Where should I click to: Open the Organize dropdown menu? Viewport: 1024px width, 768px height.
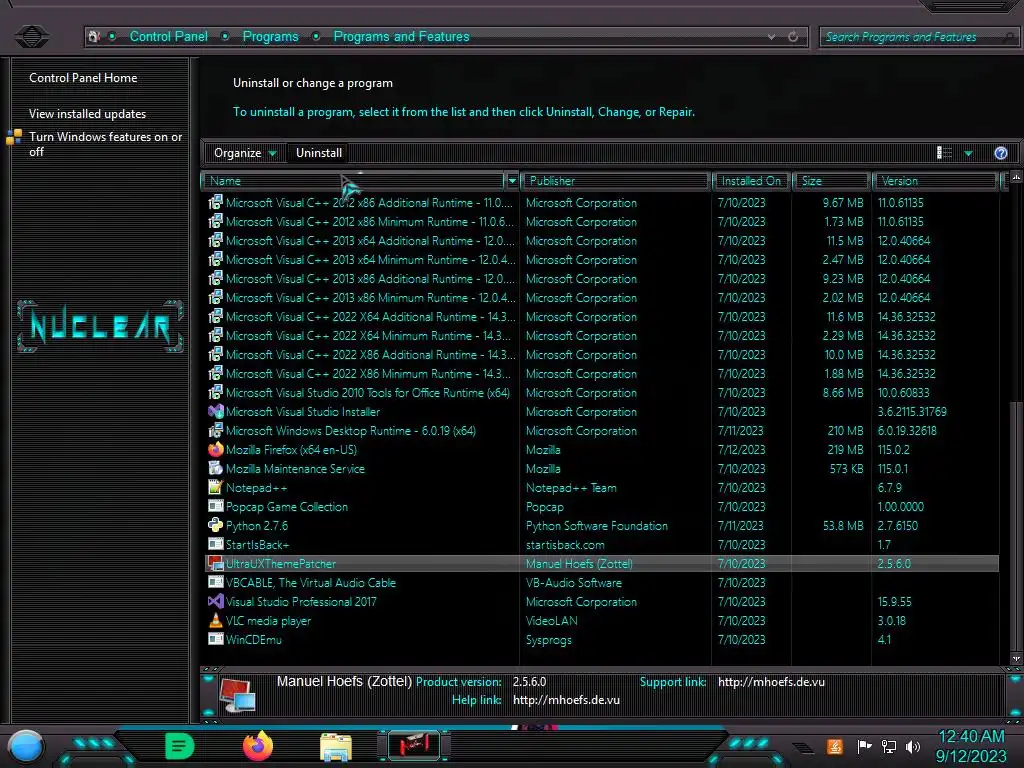click(245, 153)
